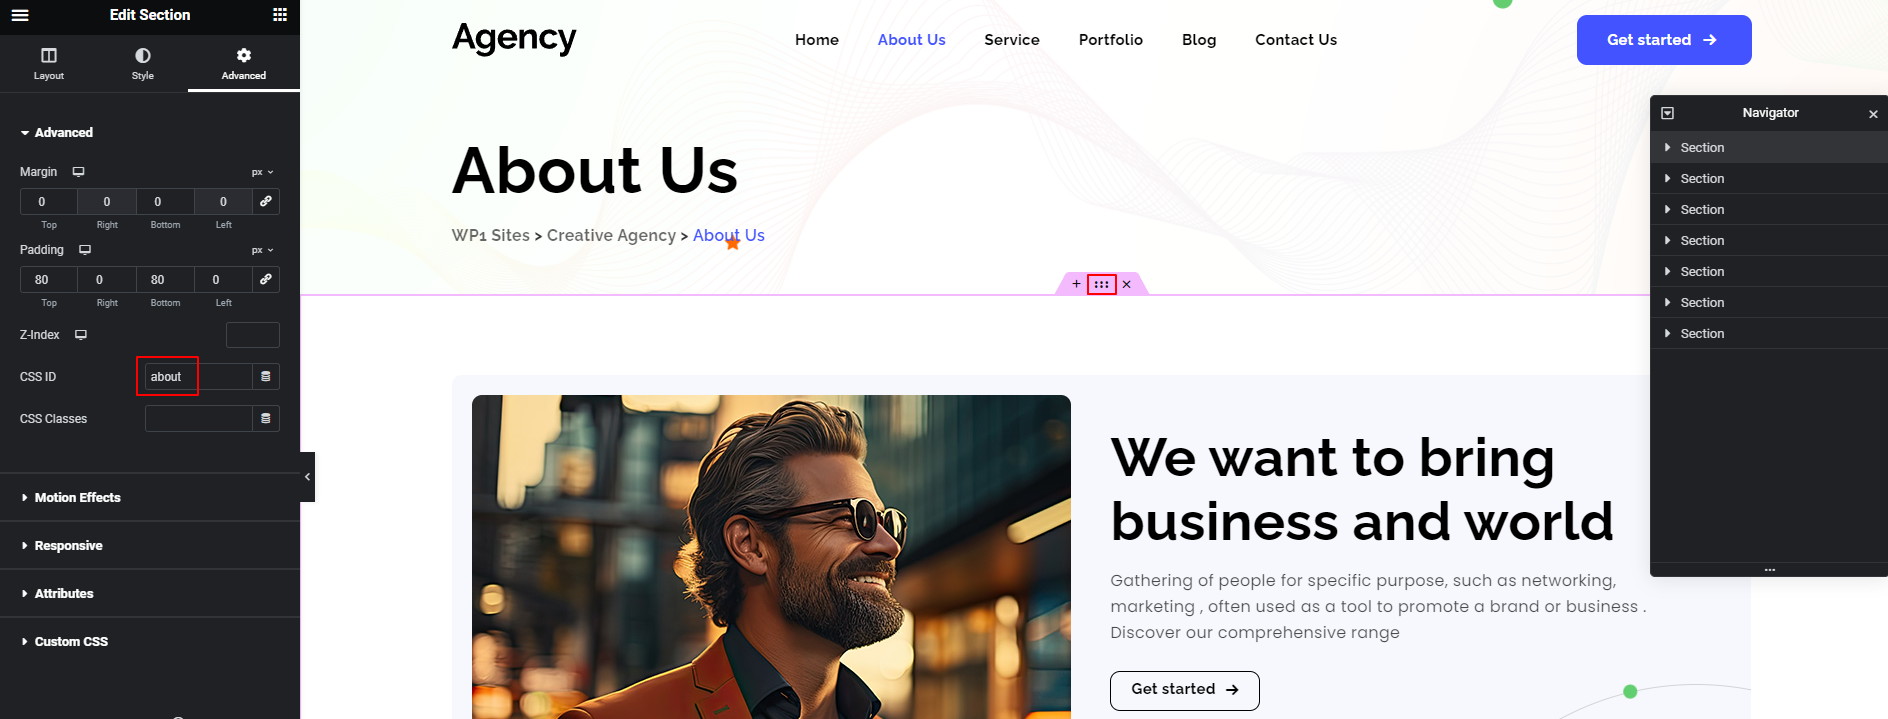
Task: Collapse the editor panel with arrow toggle
Action: click(307, 477)
